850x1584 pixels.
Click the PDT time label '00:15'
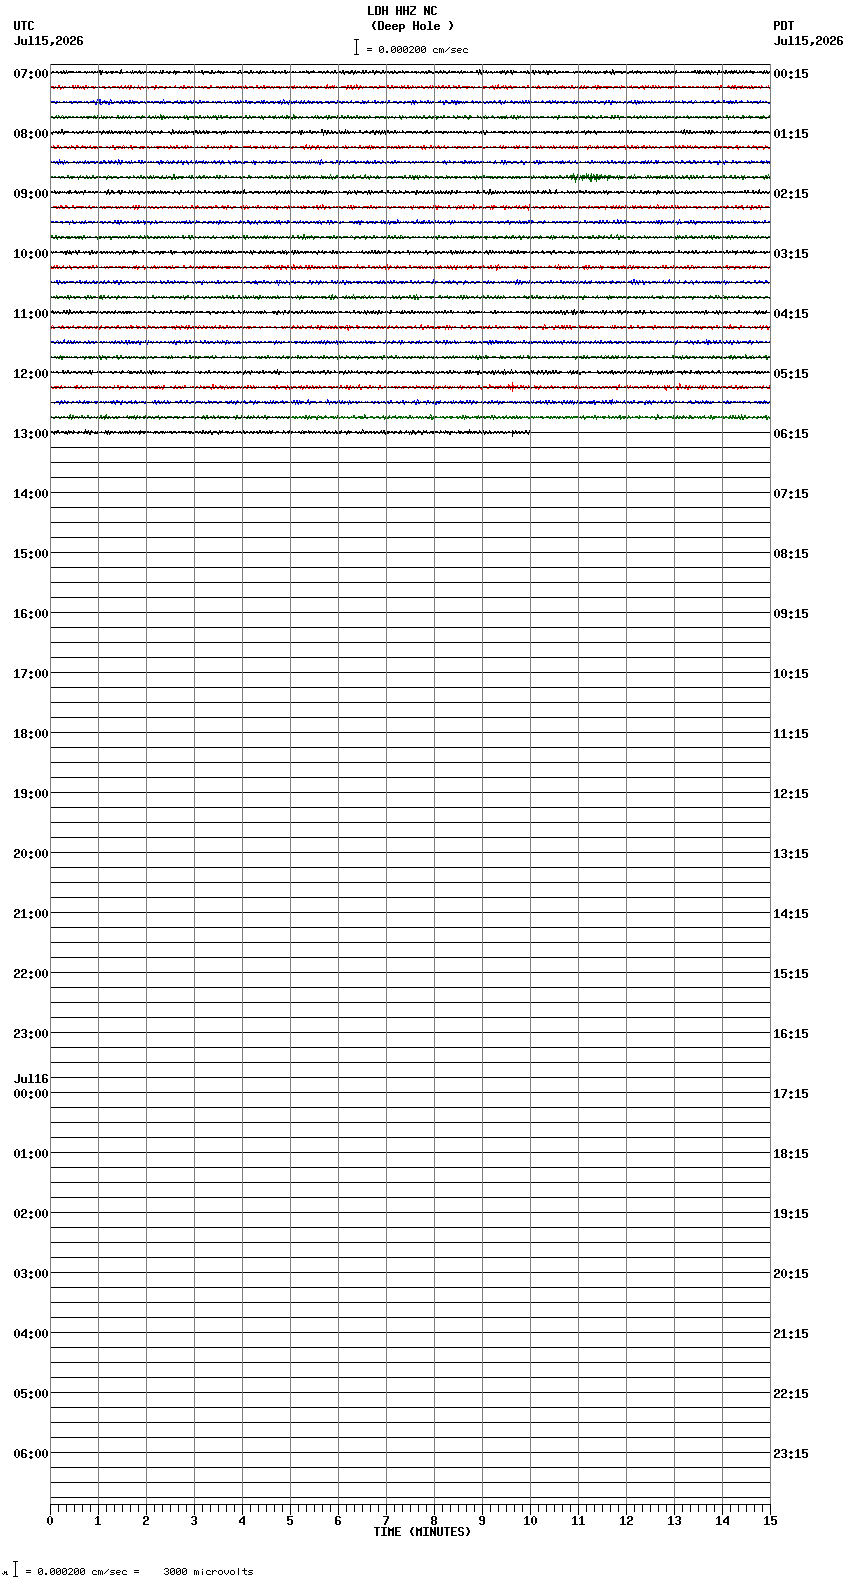[791, 74]
